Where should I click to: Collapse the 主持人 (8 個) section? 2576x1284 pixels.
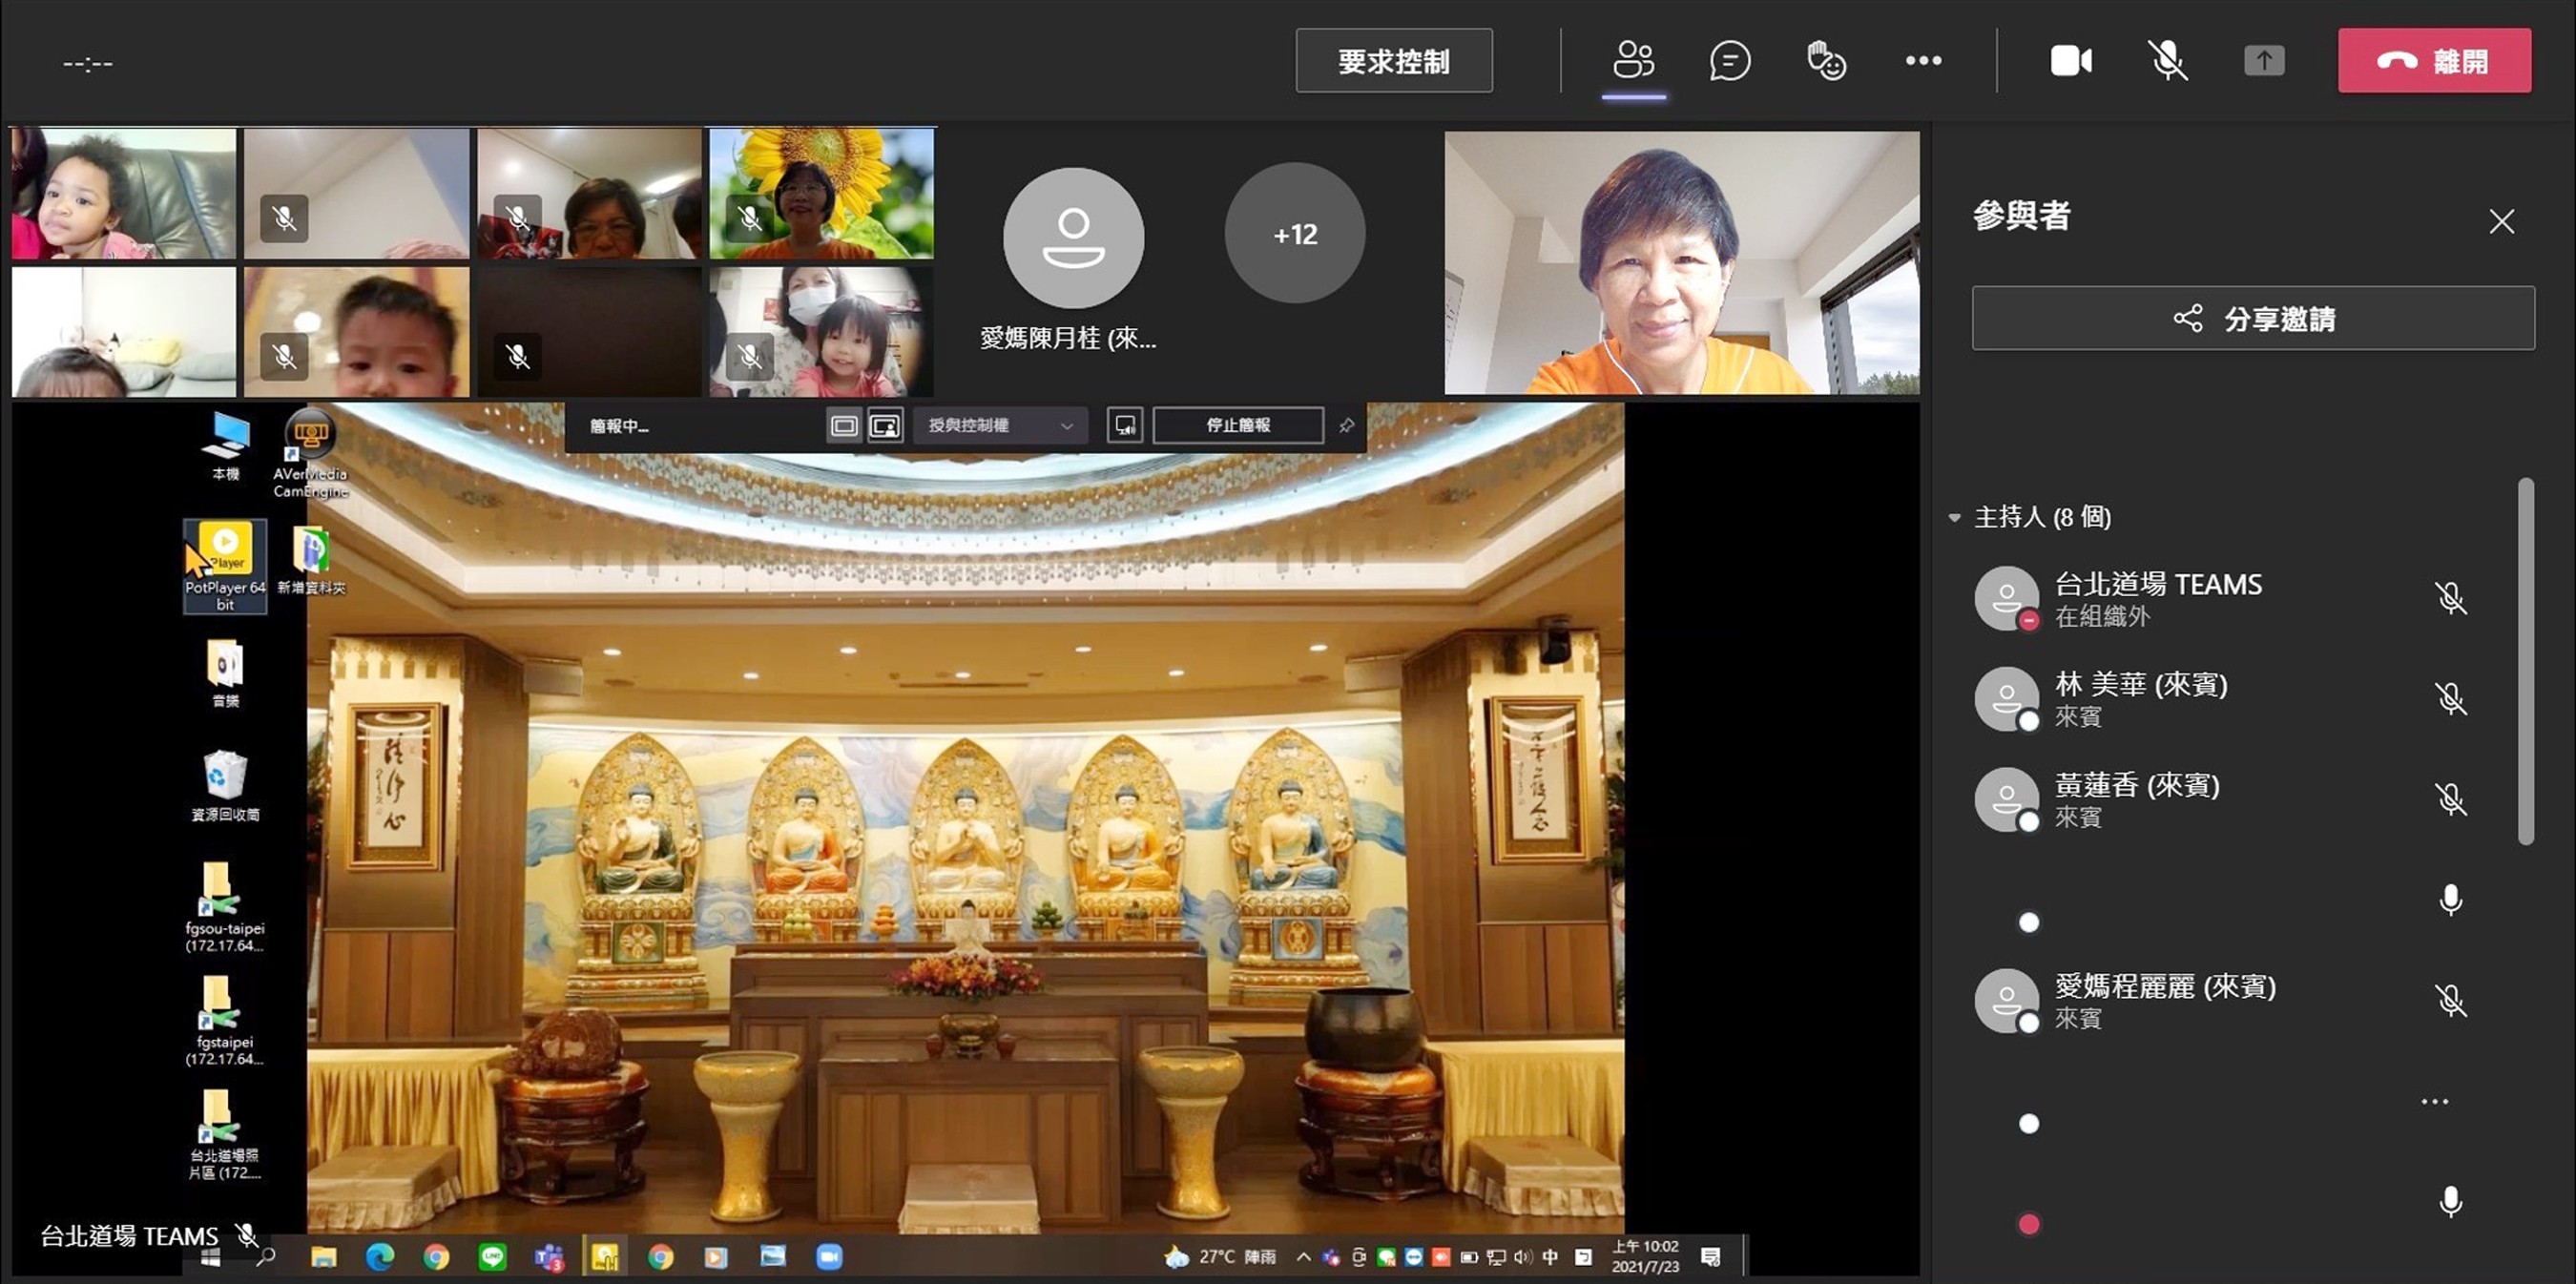pos(1954,517)
